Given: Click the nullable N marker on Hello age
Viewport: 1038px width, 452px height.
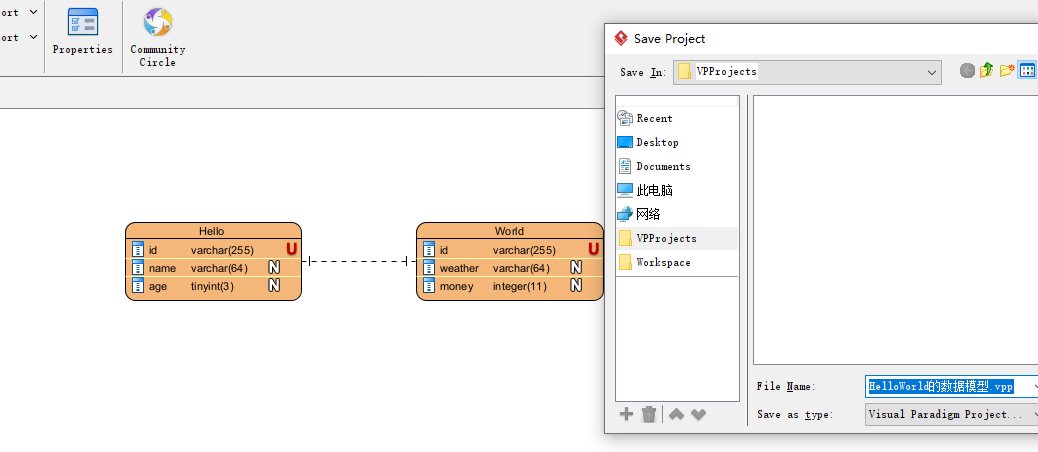Looking at the screenshot, I should click(273, 285).
